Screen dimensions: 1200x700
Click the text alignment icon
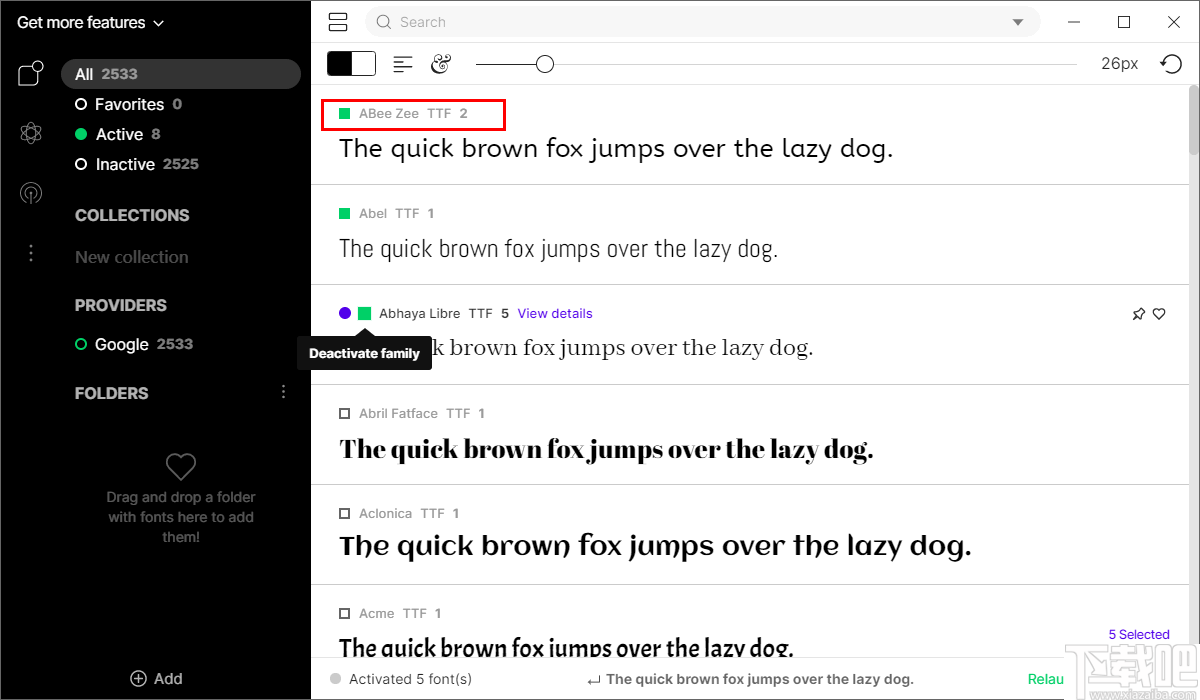pos(403,64)
